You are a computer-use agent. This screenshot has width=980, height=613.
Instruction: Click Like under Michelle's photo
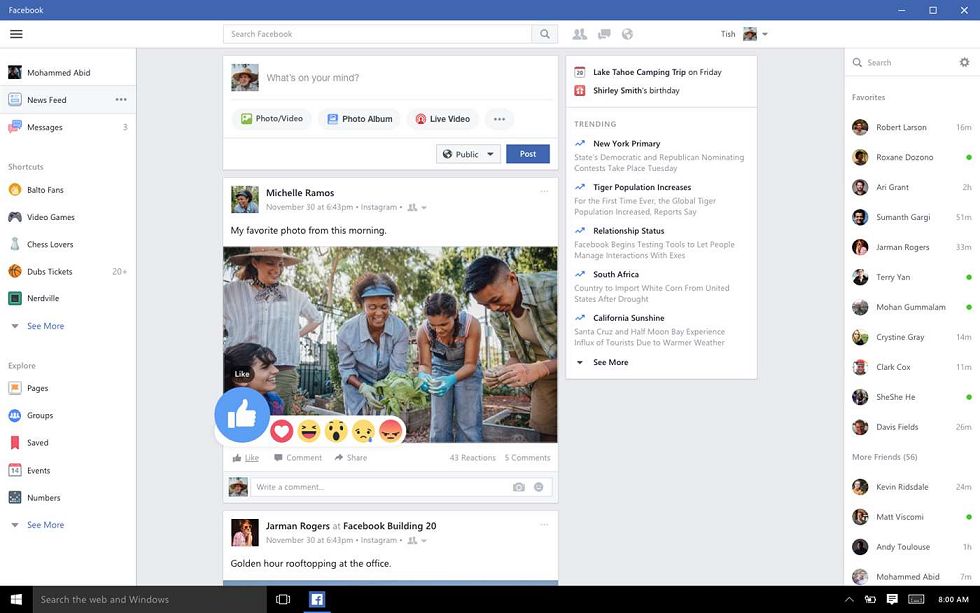246,457
